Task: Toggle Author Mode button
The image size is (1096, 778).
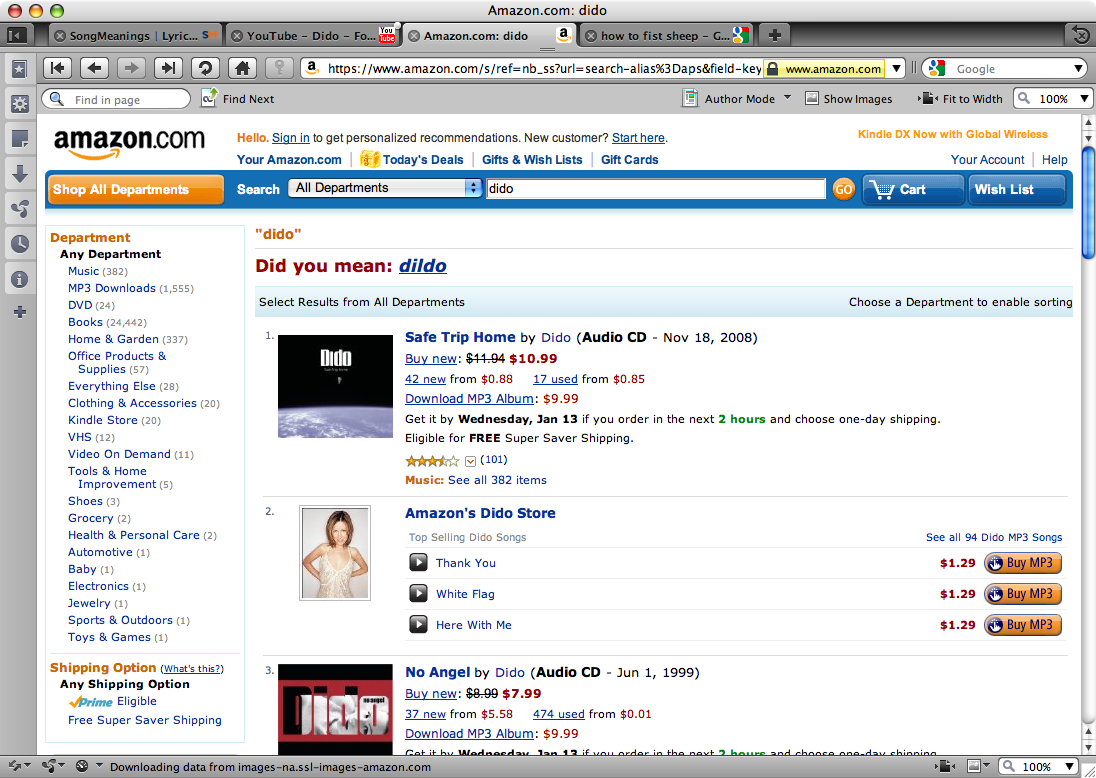Action: 729,99
